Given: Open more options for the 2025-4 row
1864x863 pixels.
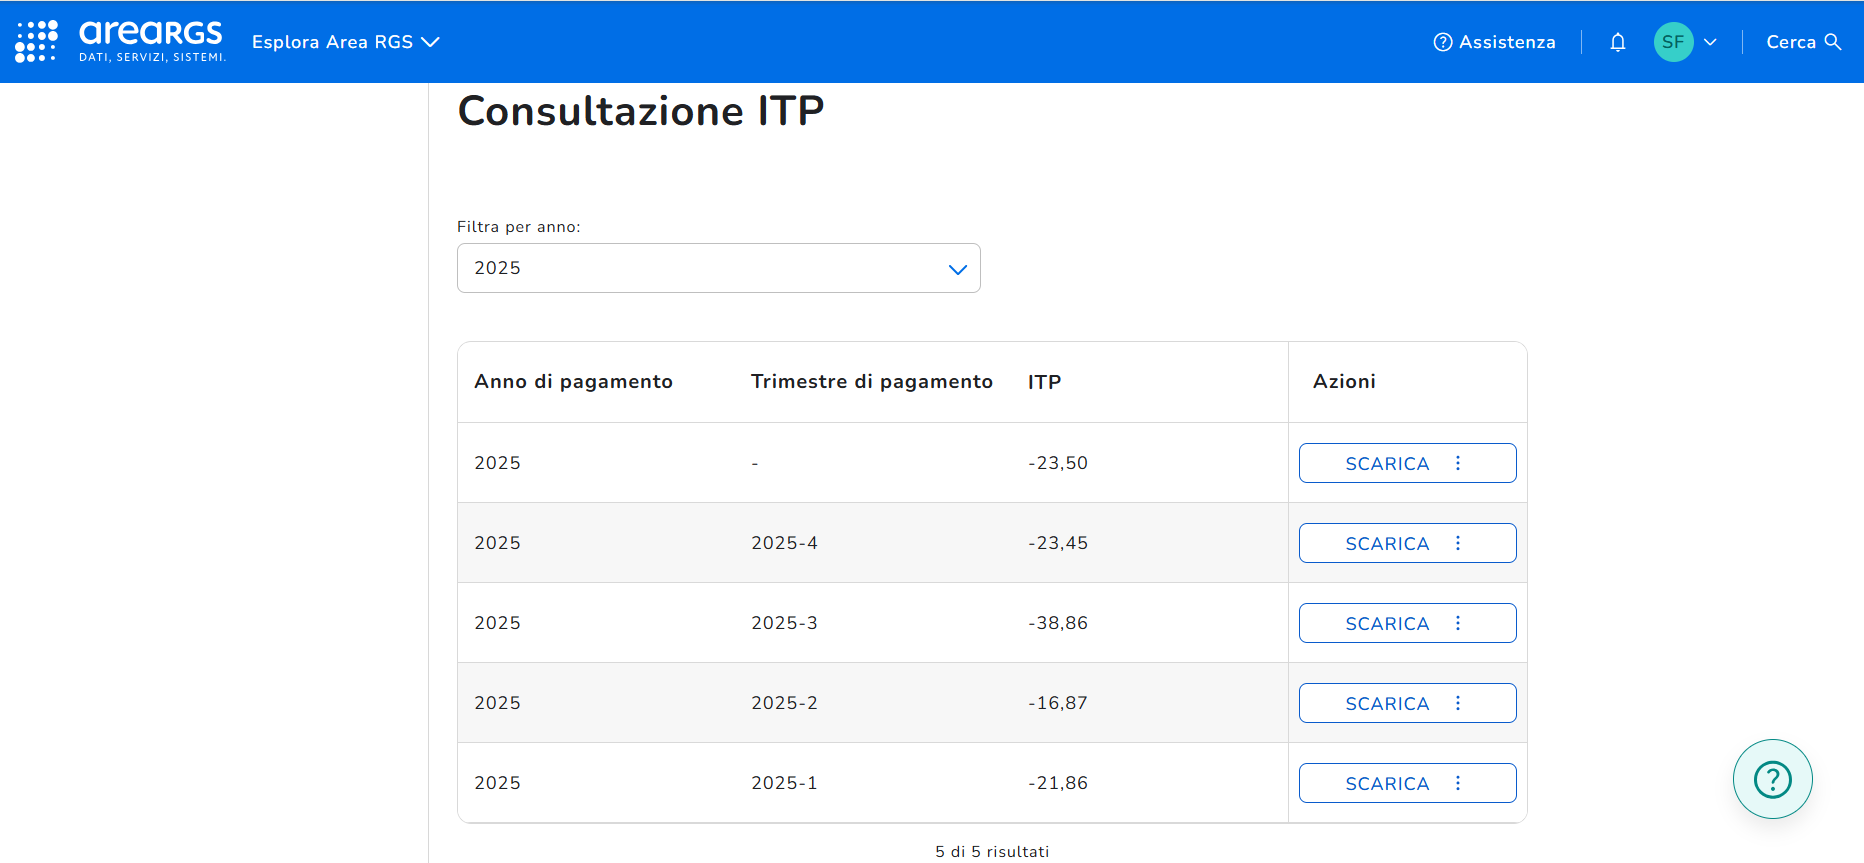Looking at the screenshot, I should coord(1458,543).
